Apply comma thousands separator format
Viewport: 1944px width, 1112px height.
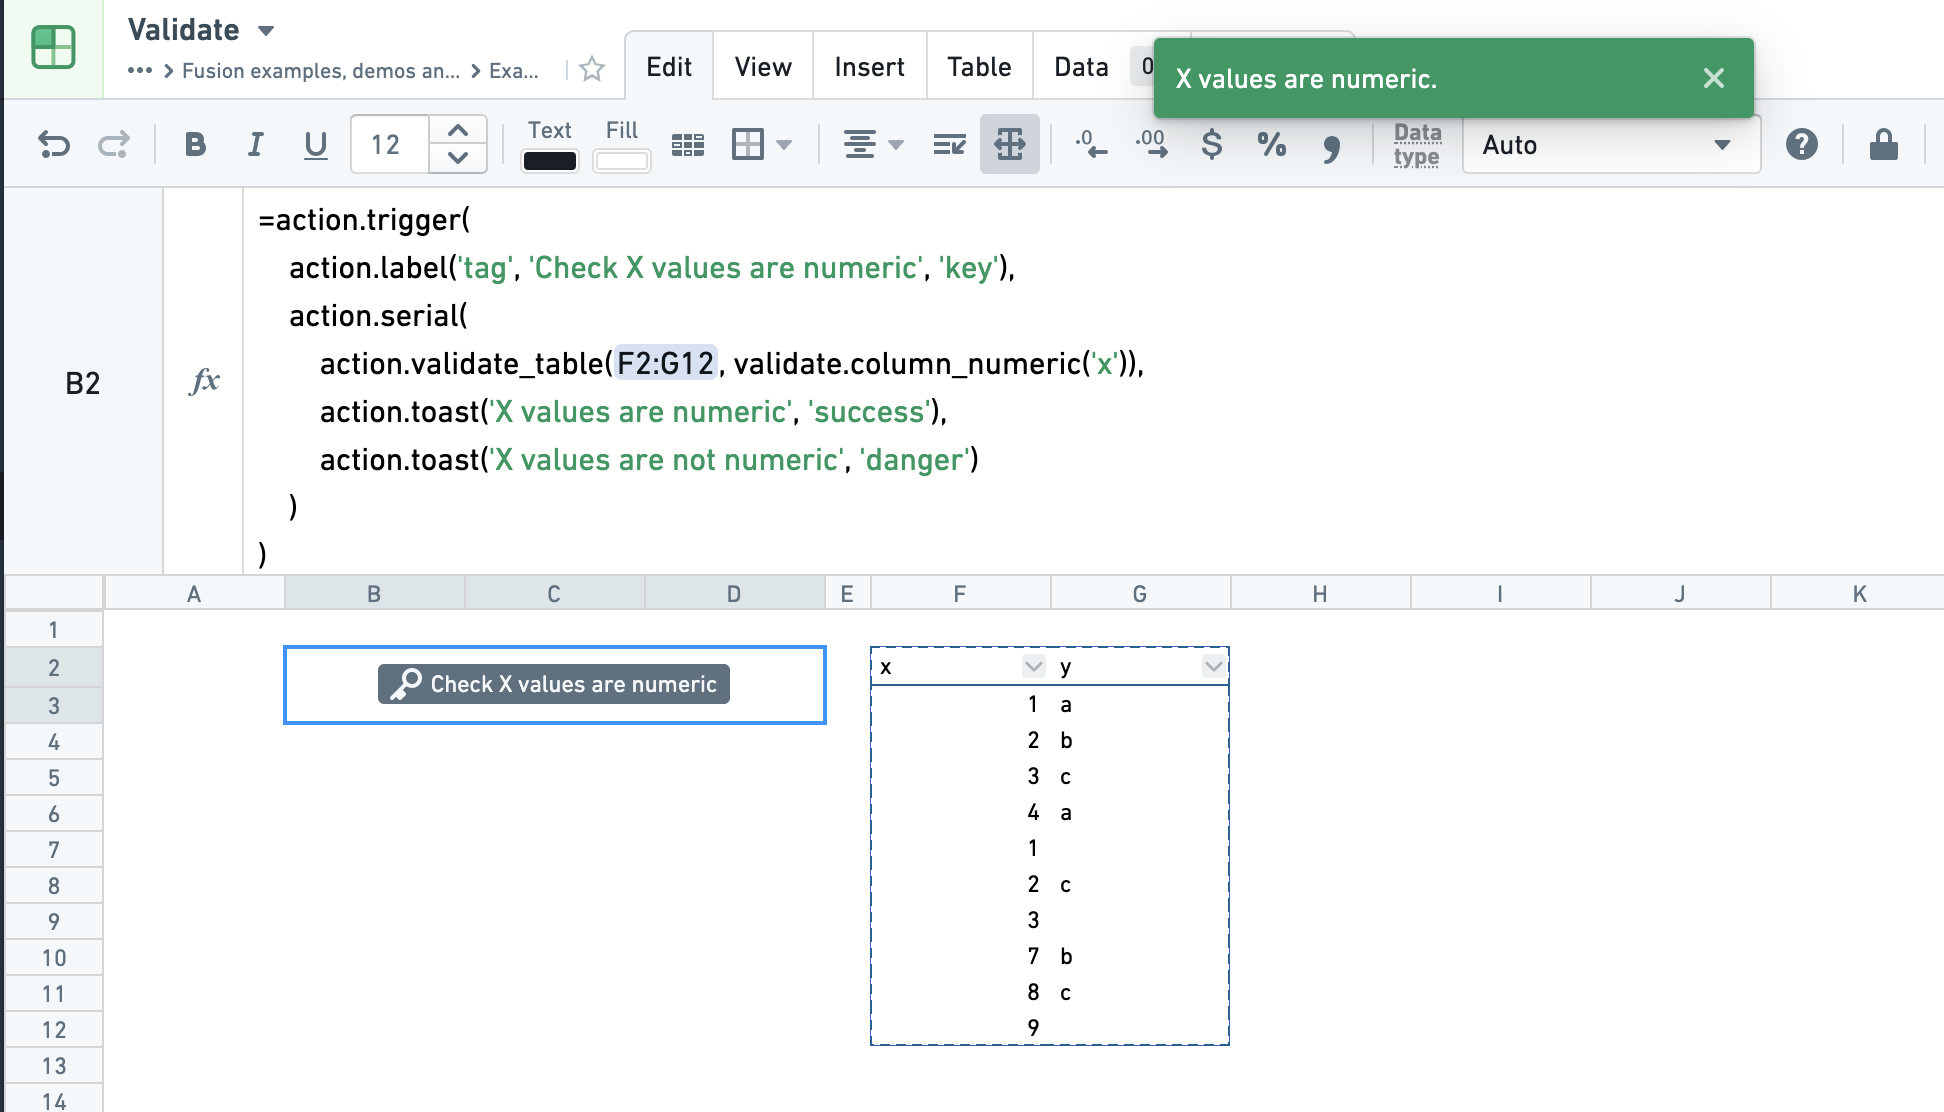(1331, 149)
